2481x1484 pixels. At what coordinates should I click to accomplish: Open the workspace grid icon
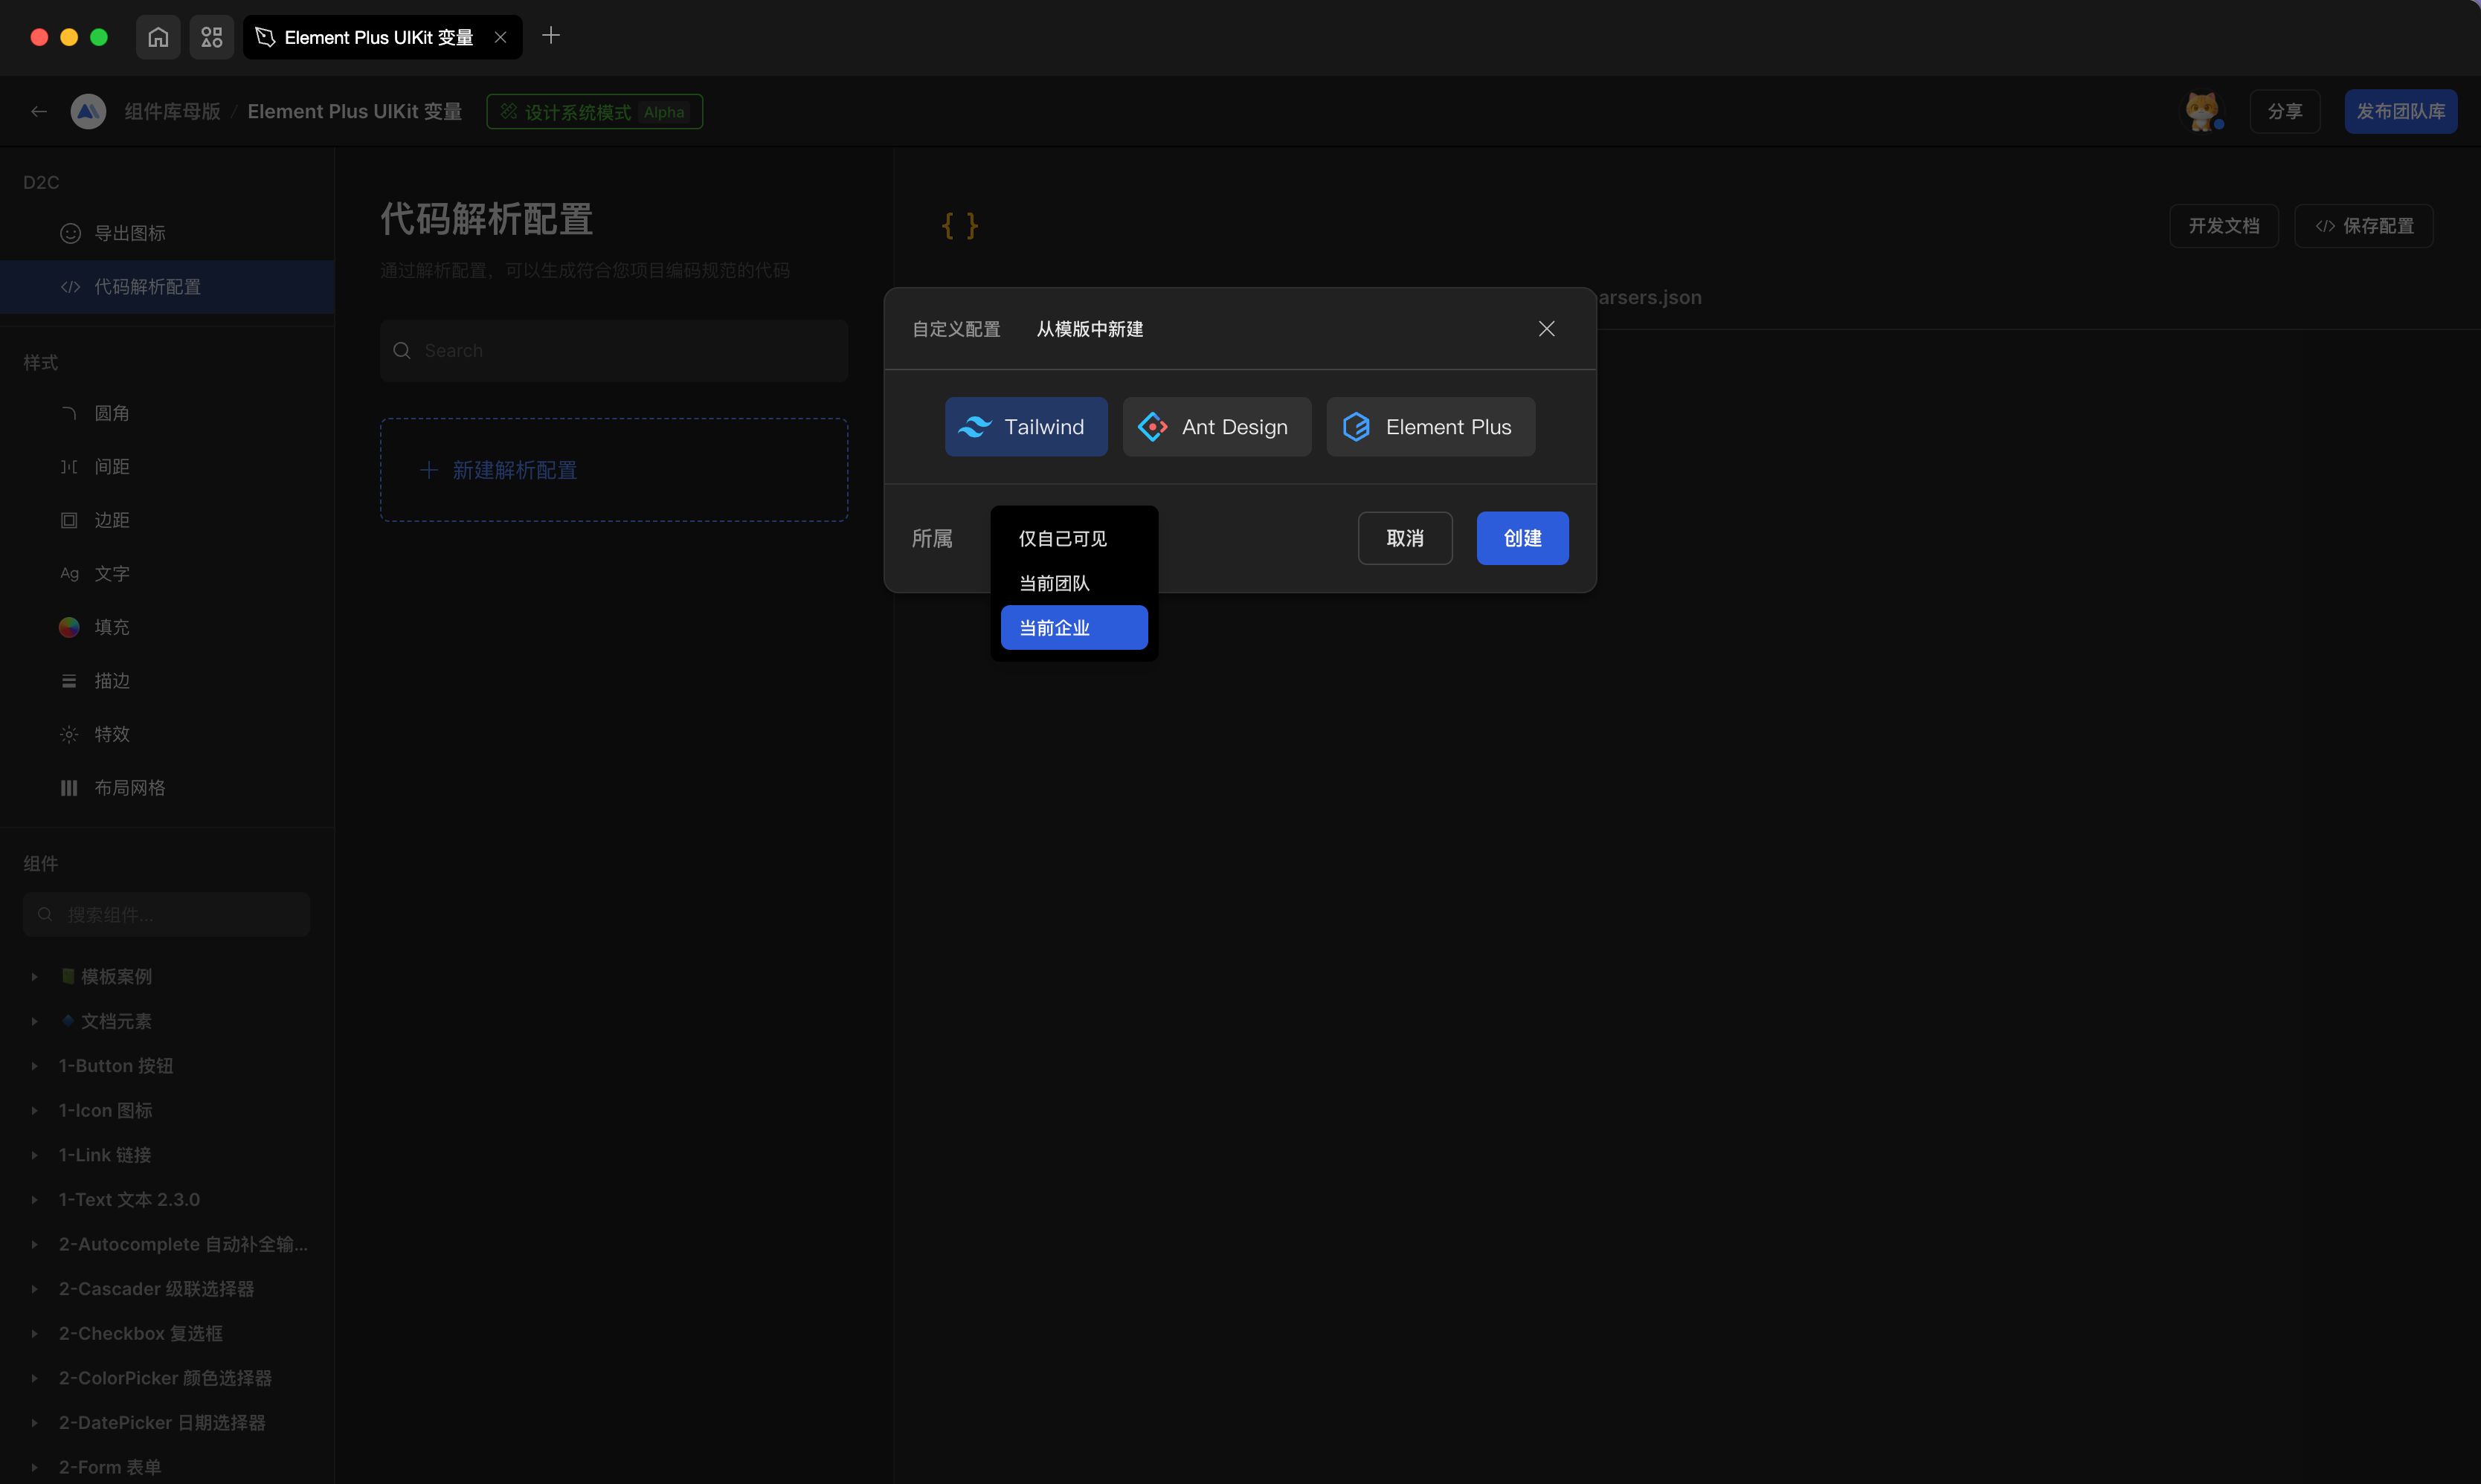212,37
